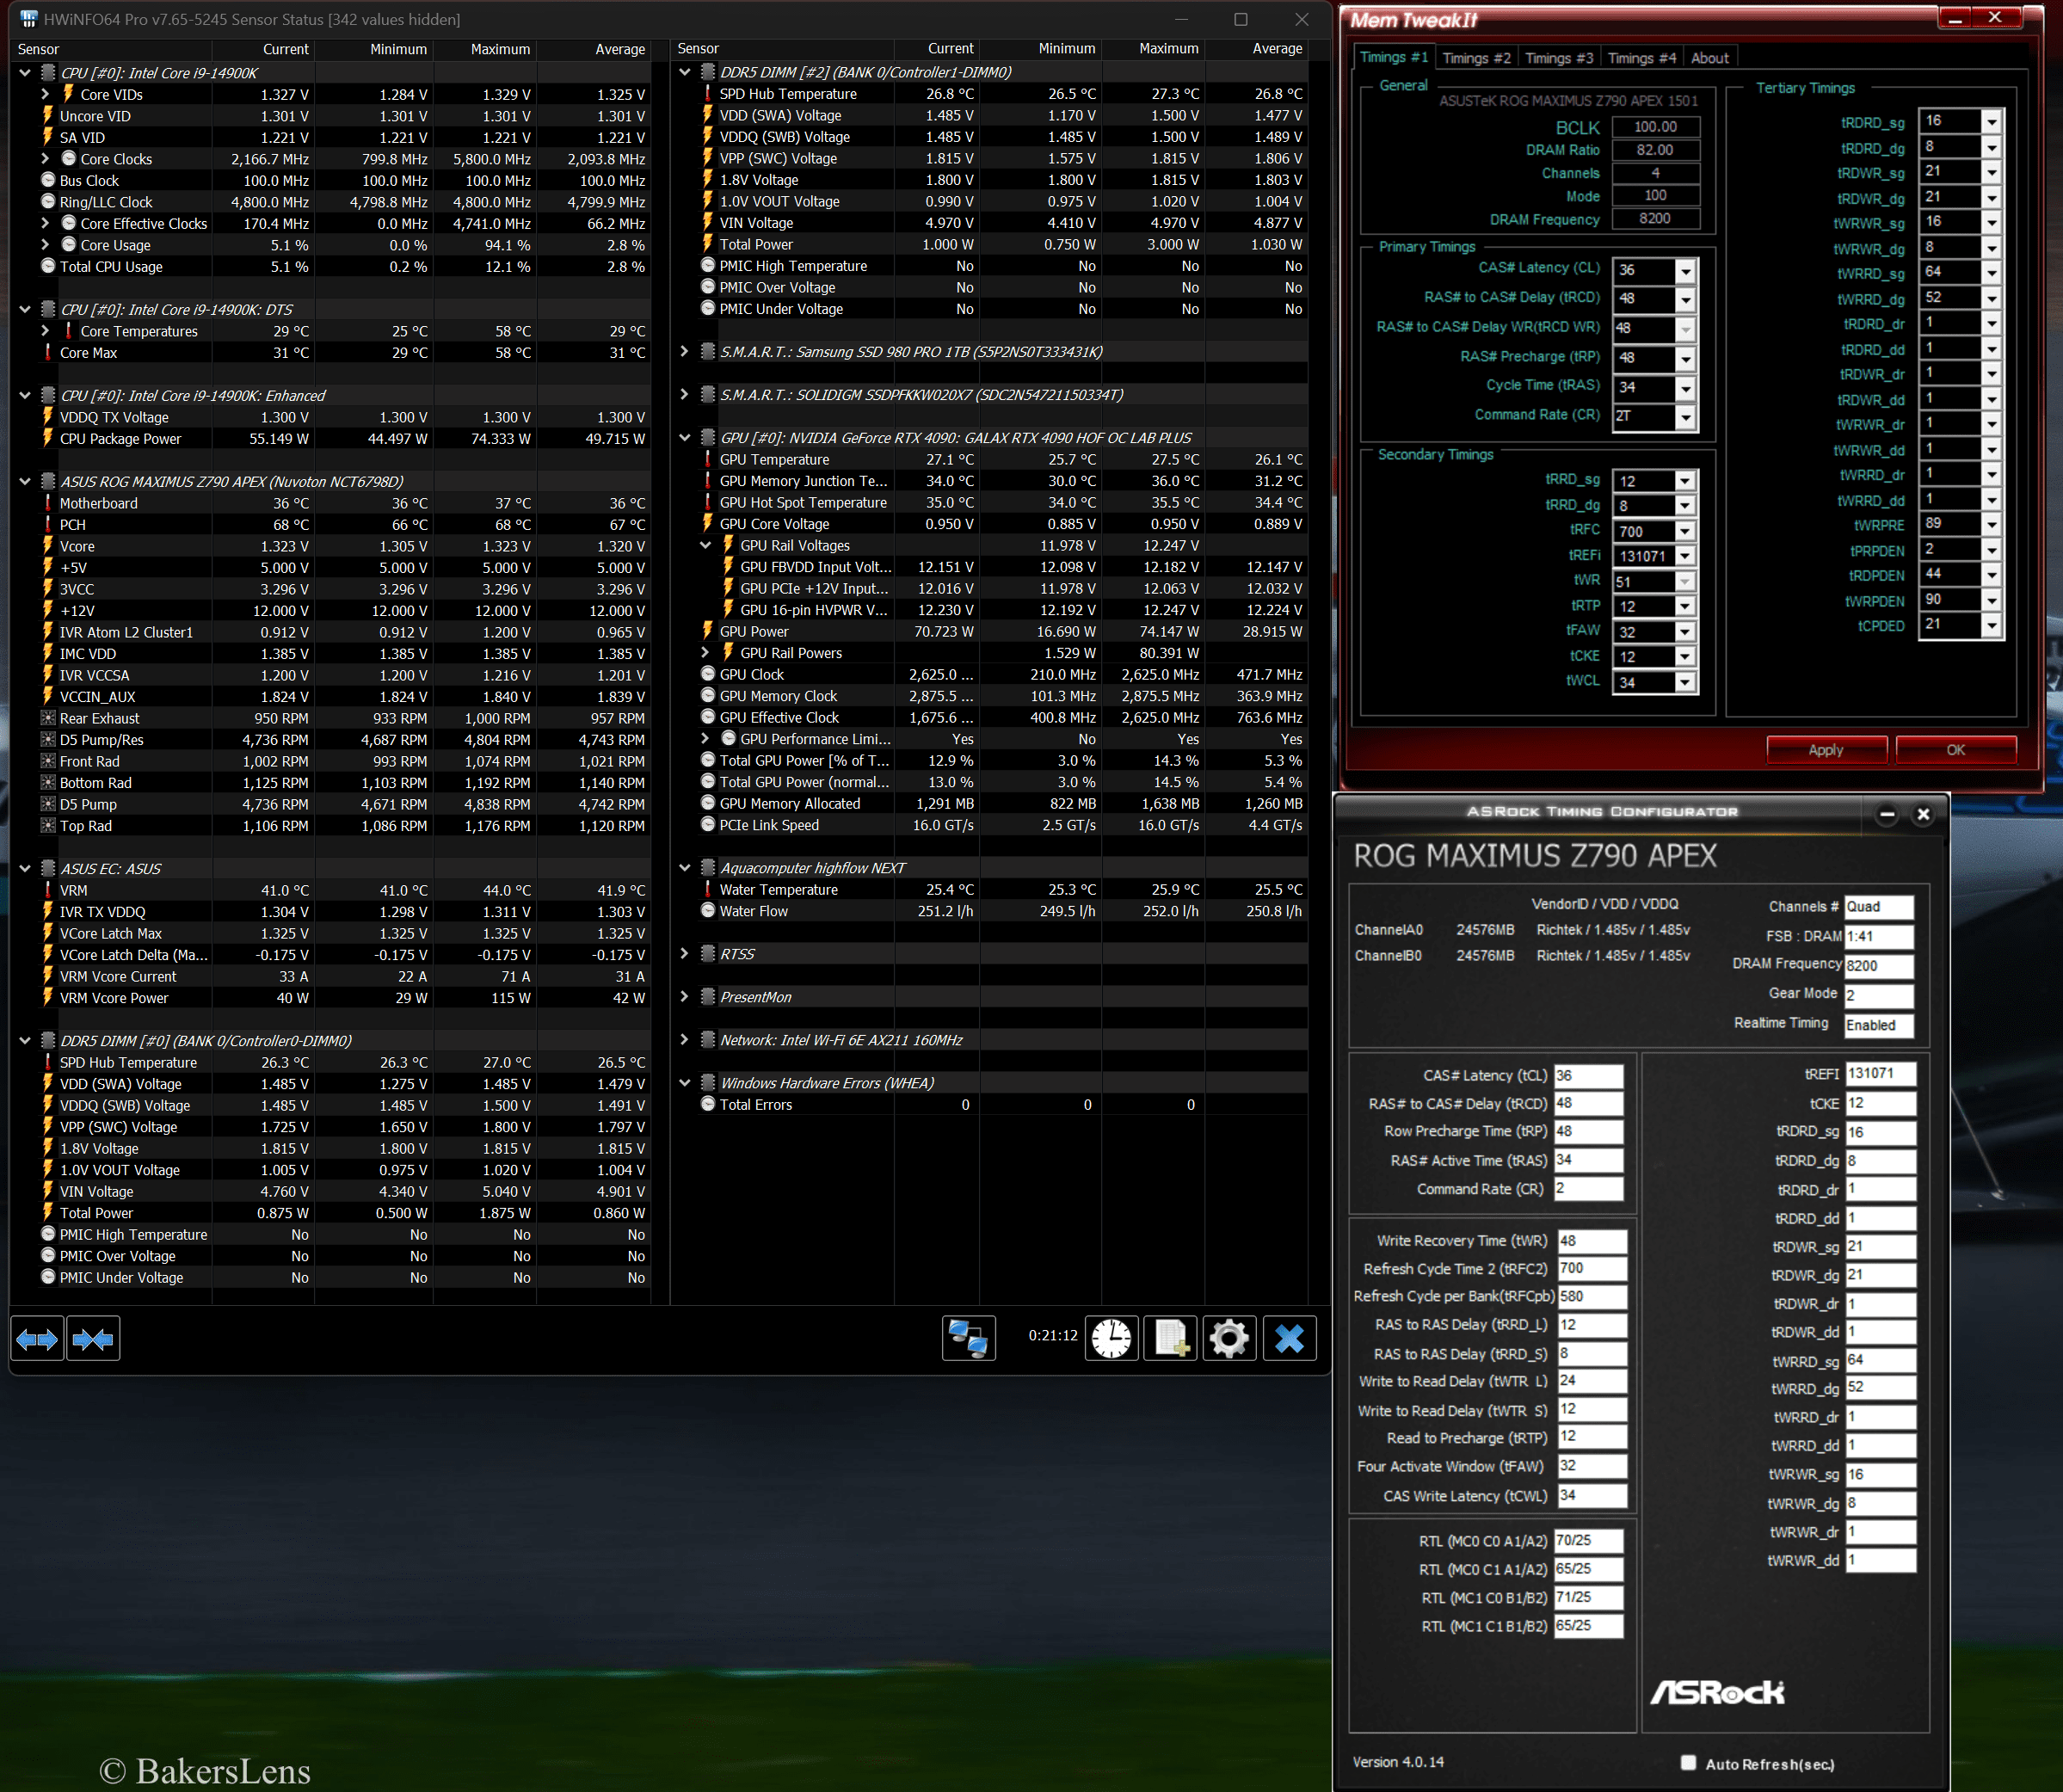Open HWiNFO sensor settings gear icon
The width and height of the screenshot is (2063, 1792).
(x=1229, y=1338)
